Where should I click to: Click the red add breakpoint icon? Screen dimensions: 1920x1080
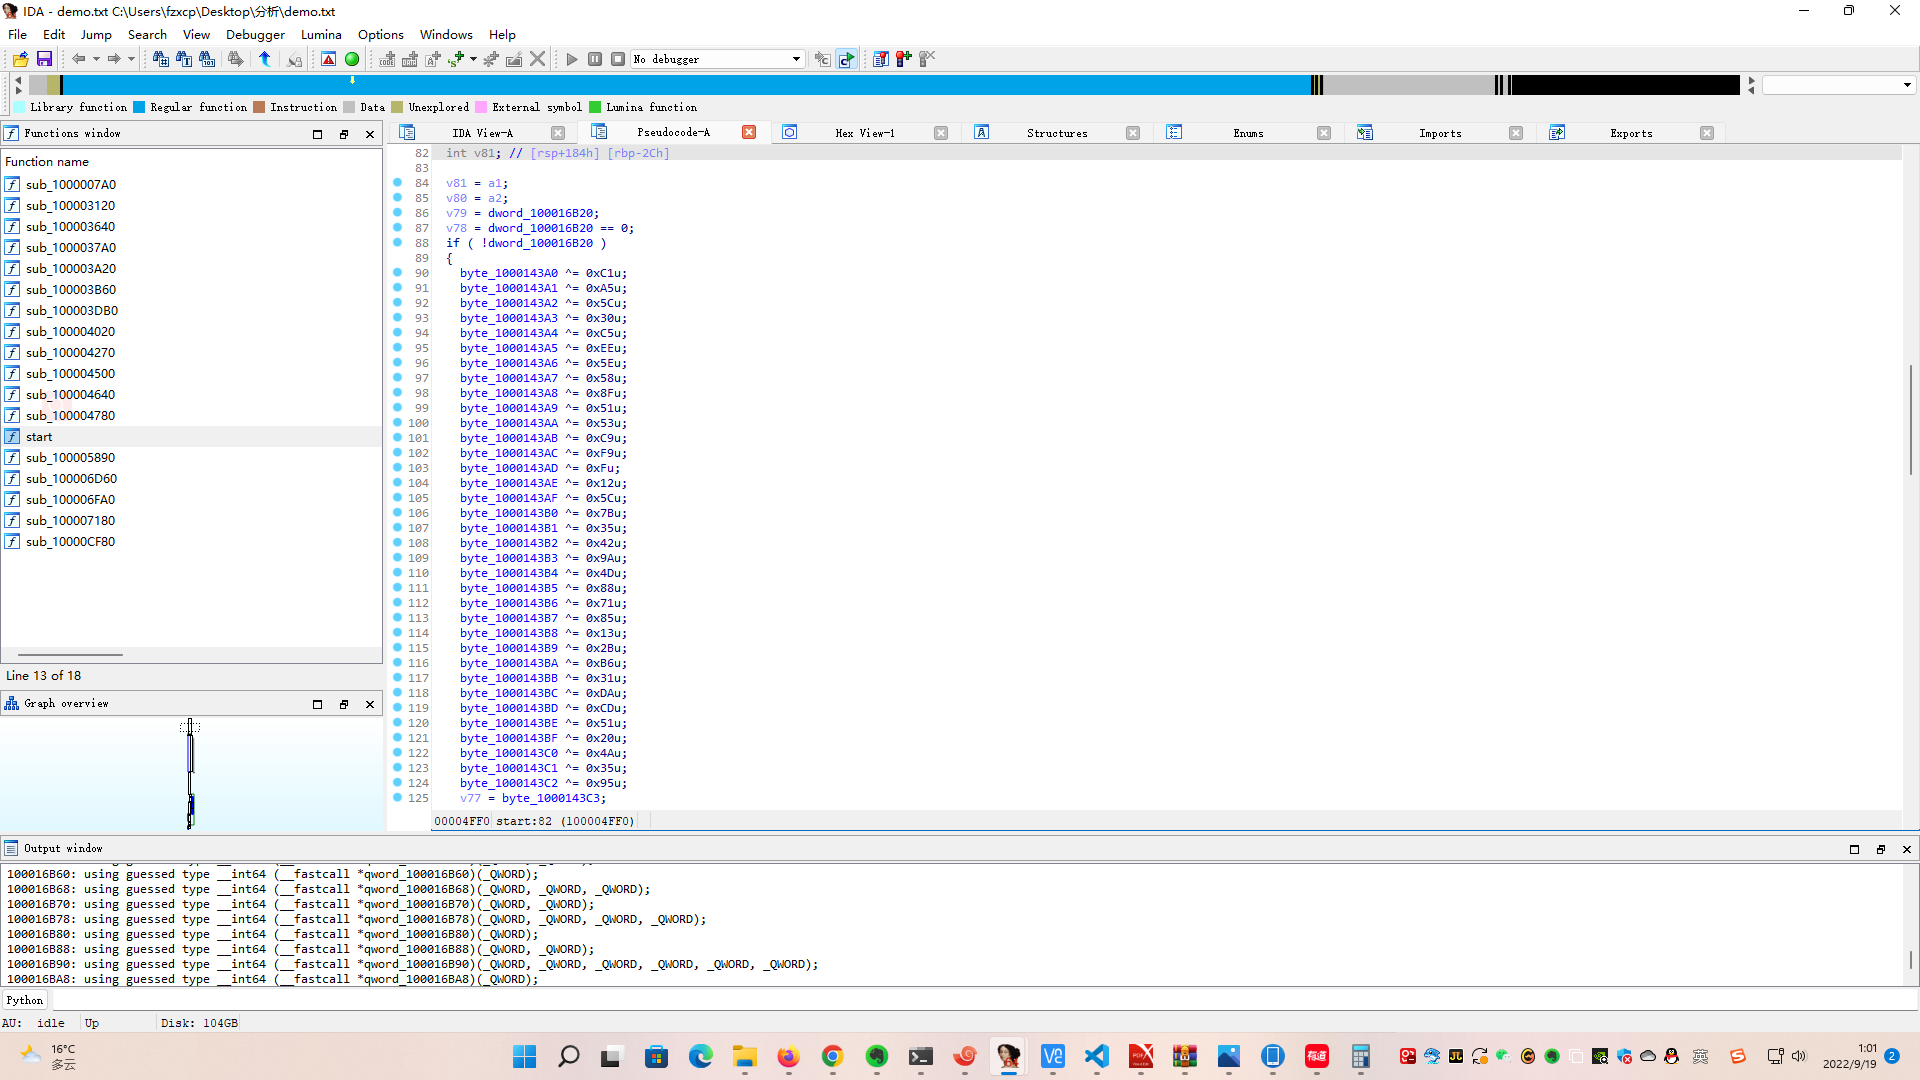[x=904, y=59]
